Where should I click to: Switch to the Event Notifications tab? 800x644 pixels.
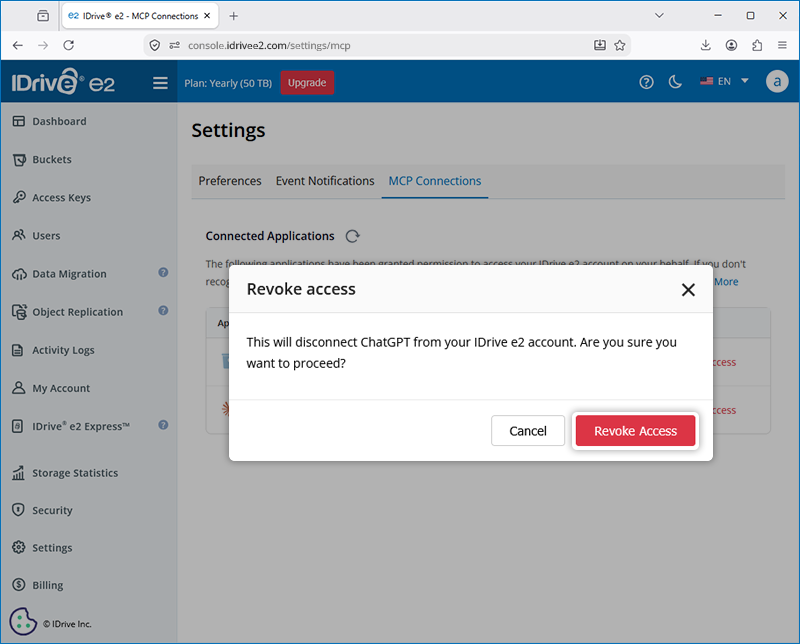[325, 181]
